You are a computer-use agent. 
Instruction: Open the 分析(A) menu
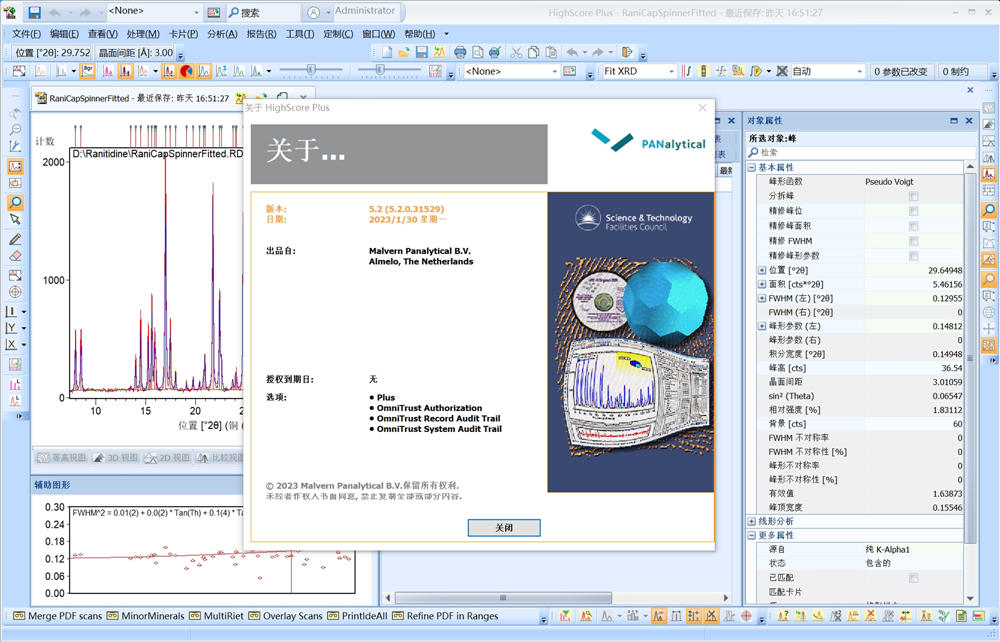(x=222, y=34)
